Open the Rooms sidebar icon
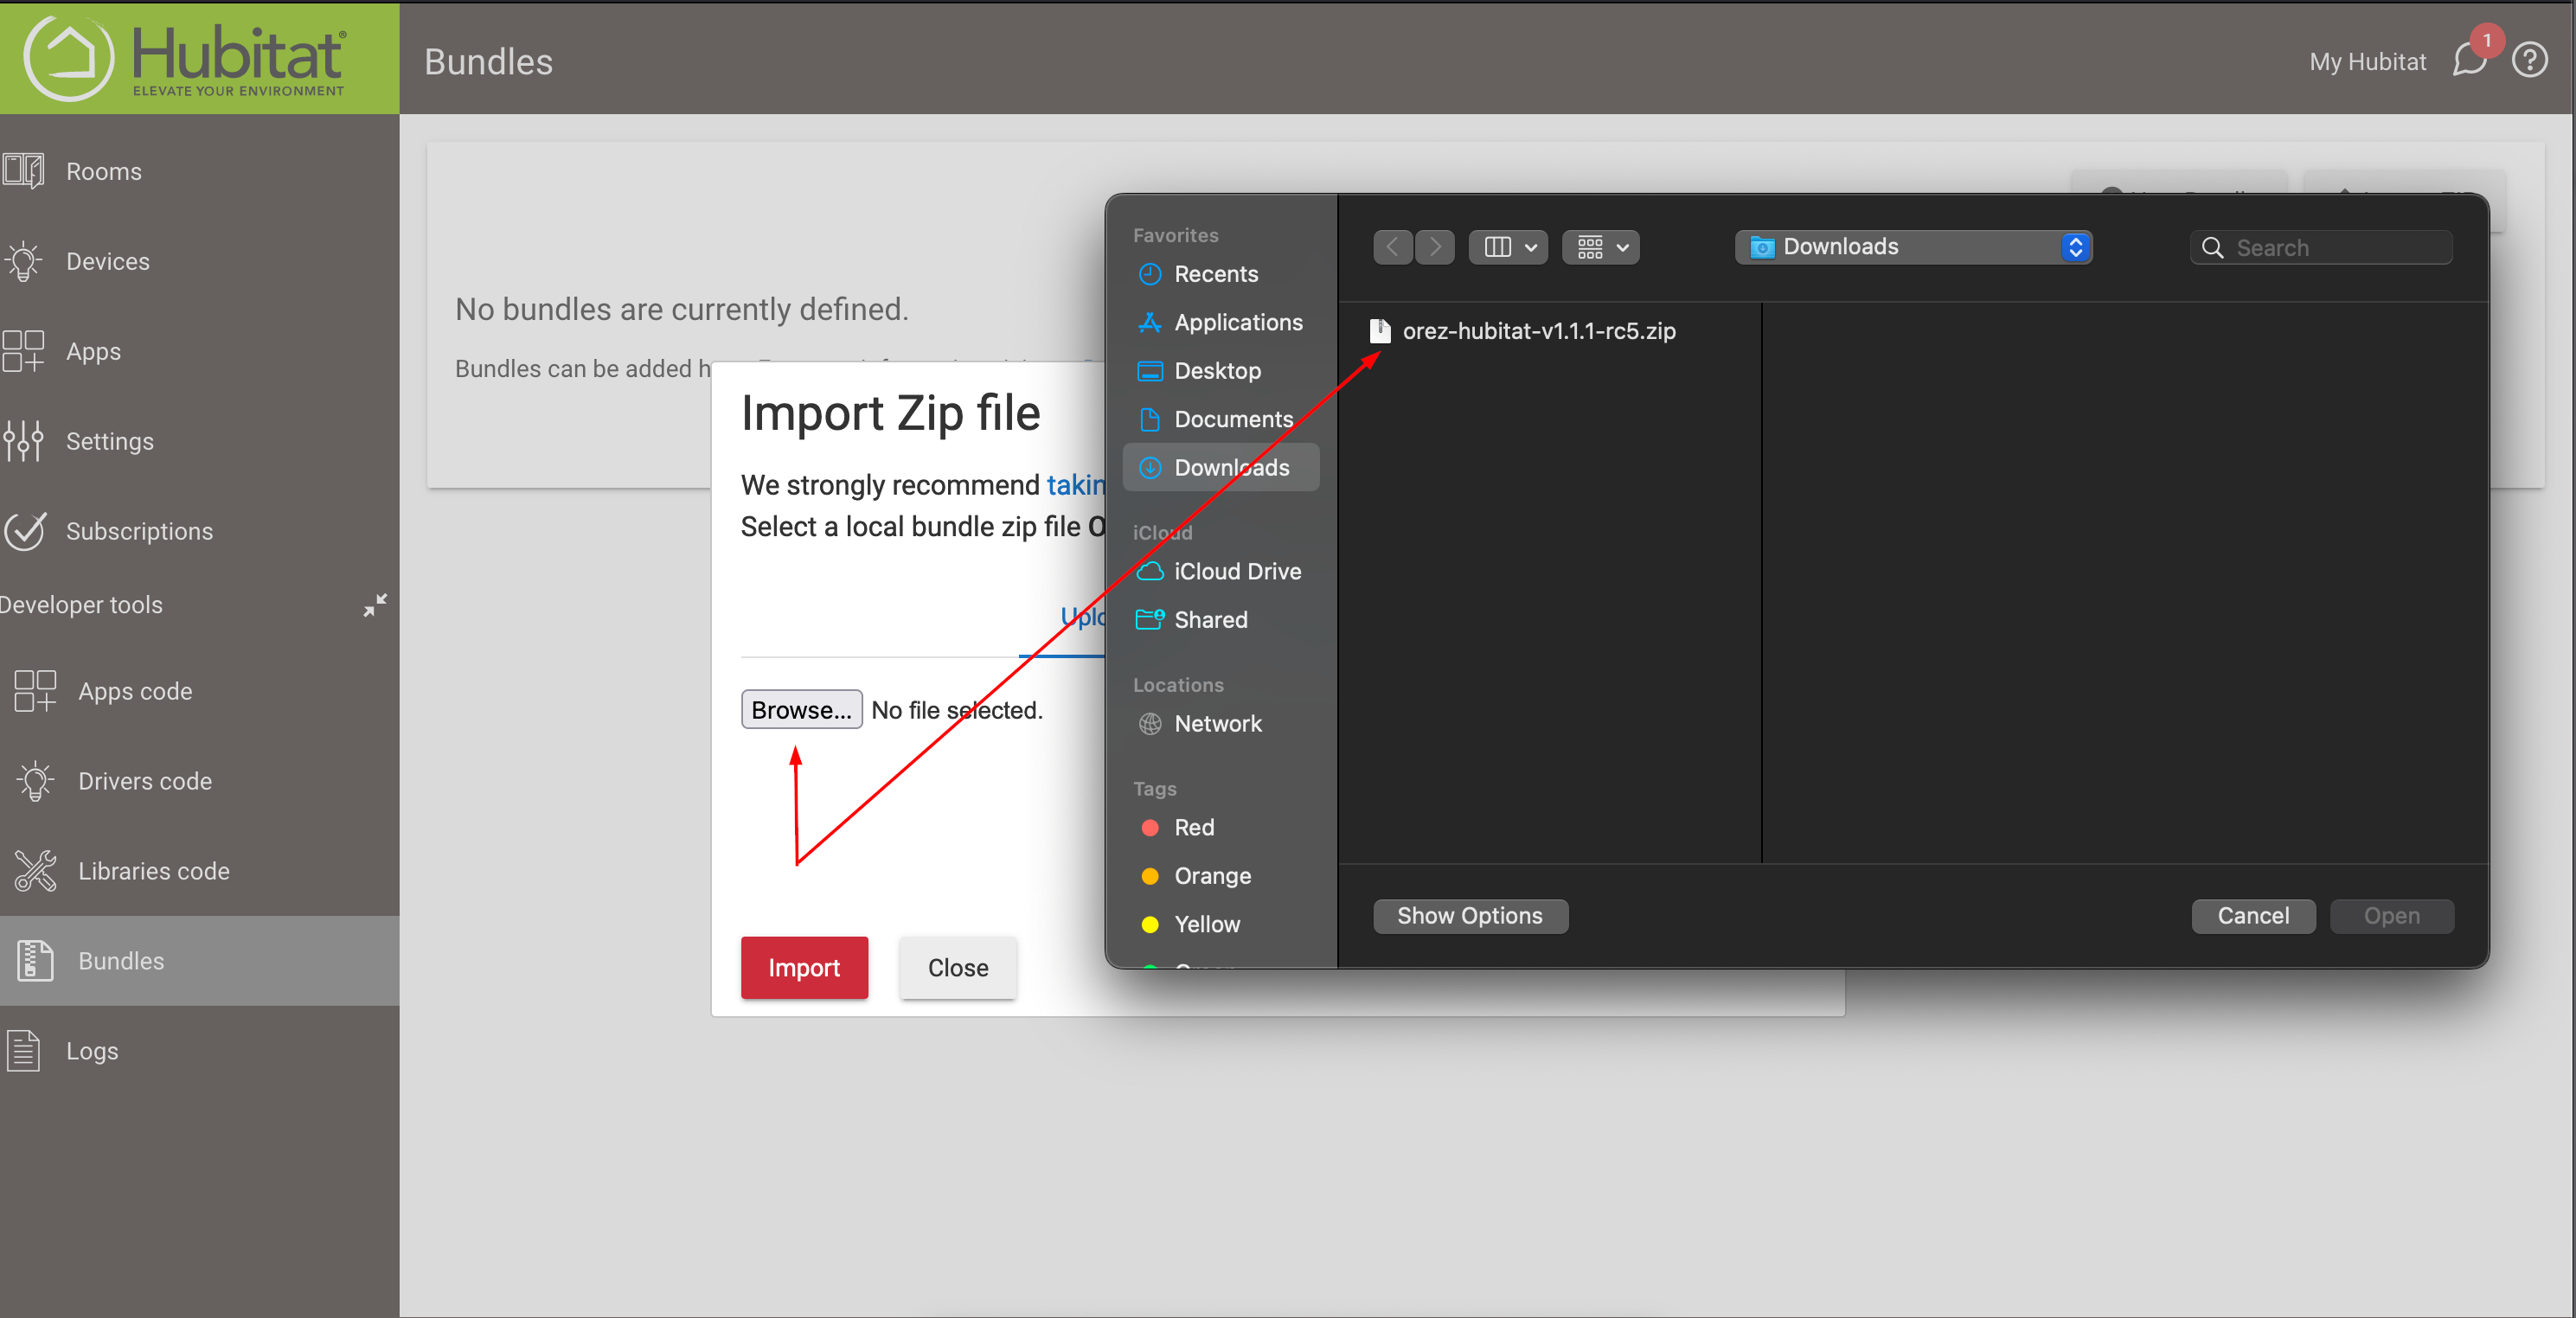Screen dimensions: 2576x1318 pos(24,171)
